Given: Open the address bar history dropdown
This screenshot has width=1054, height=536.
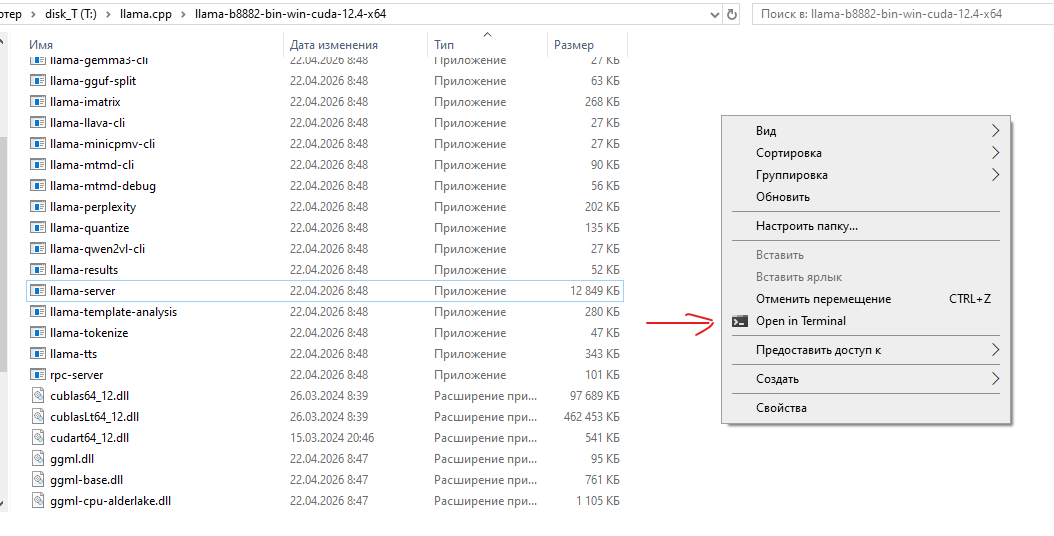Looking at the screenshot, I should coord(714,15).
